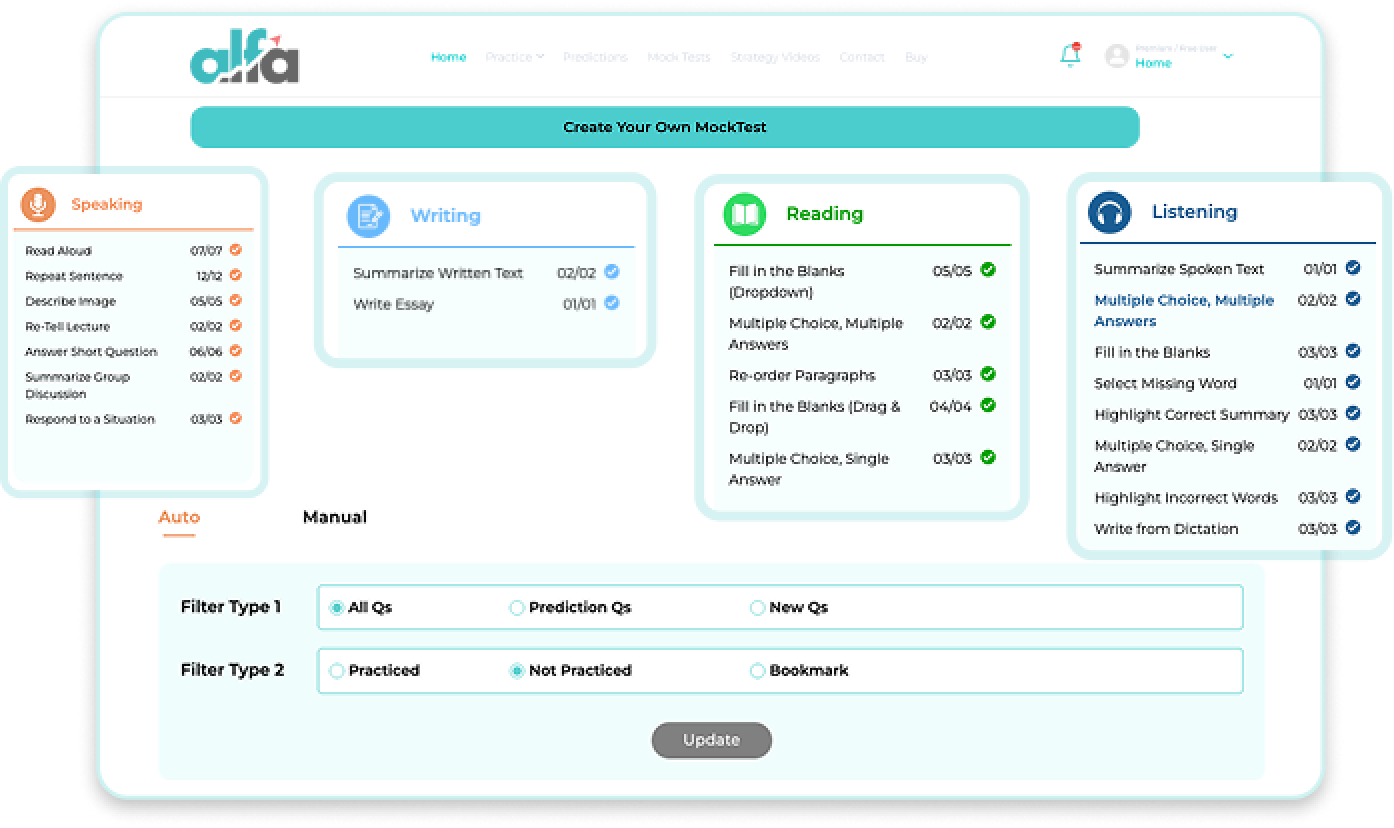Go to the Home menu item

coord(448,57)
